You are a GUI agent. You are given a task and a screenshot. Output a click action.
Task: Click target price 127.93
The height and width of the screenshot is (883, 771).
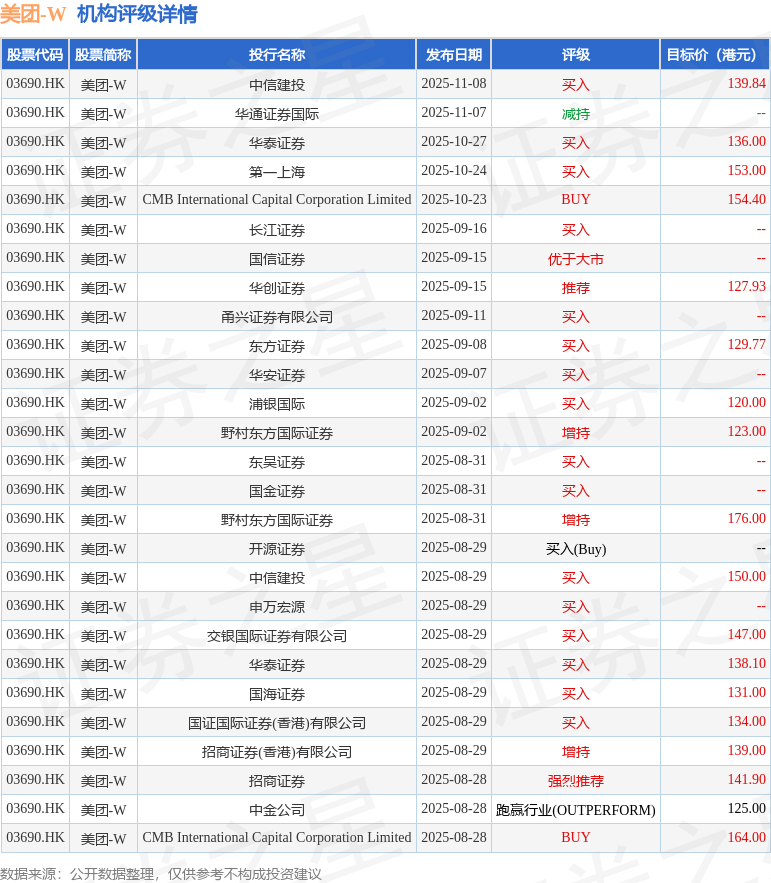[746, 287]
